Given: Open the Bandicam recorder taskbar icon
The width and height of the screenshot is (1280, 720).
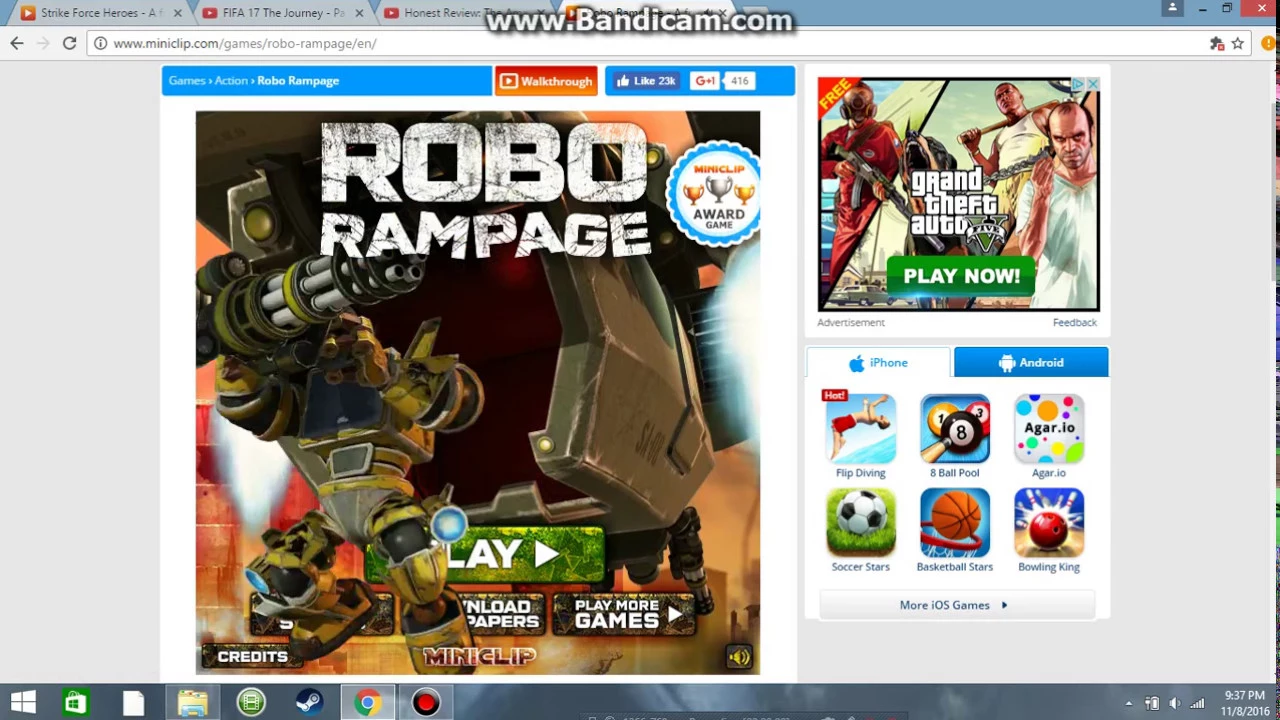Looking at the screenshot, I should point(426,703).
